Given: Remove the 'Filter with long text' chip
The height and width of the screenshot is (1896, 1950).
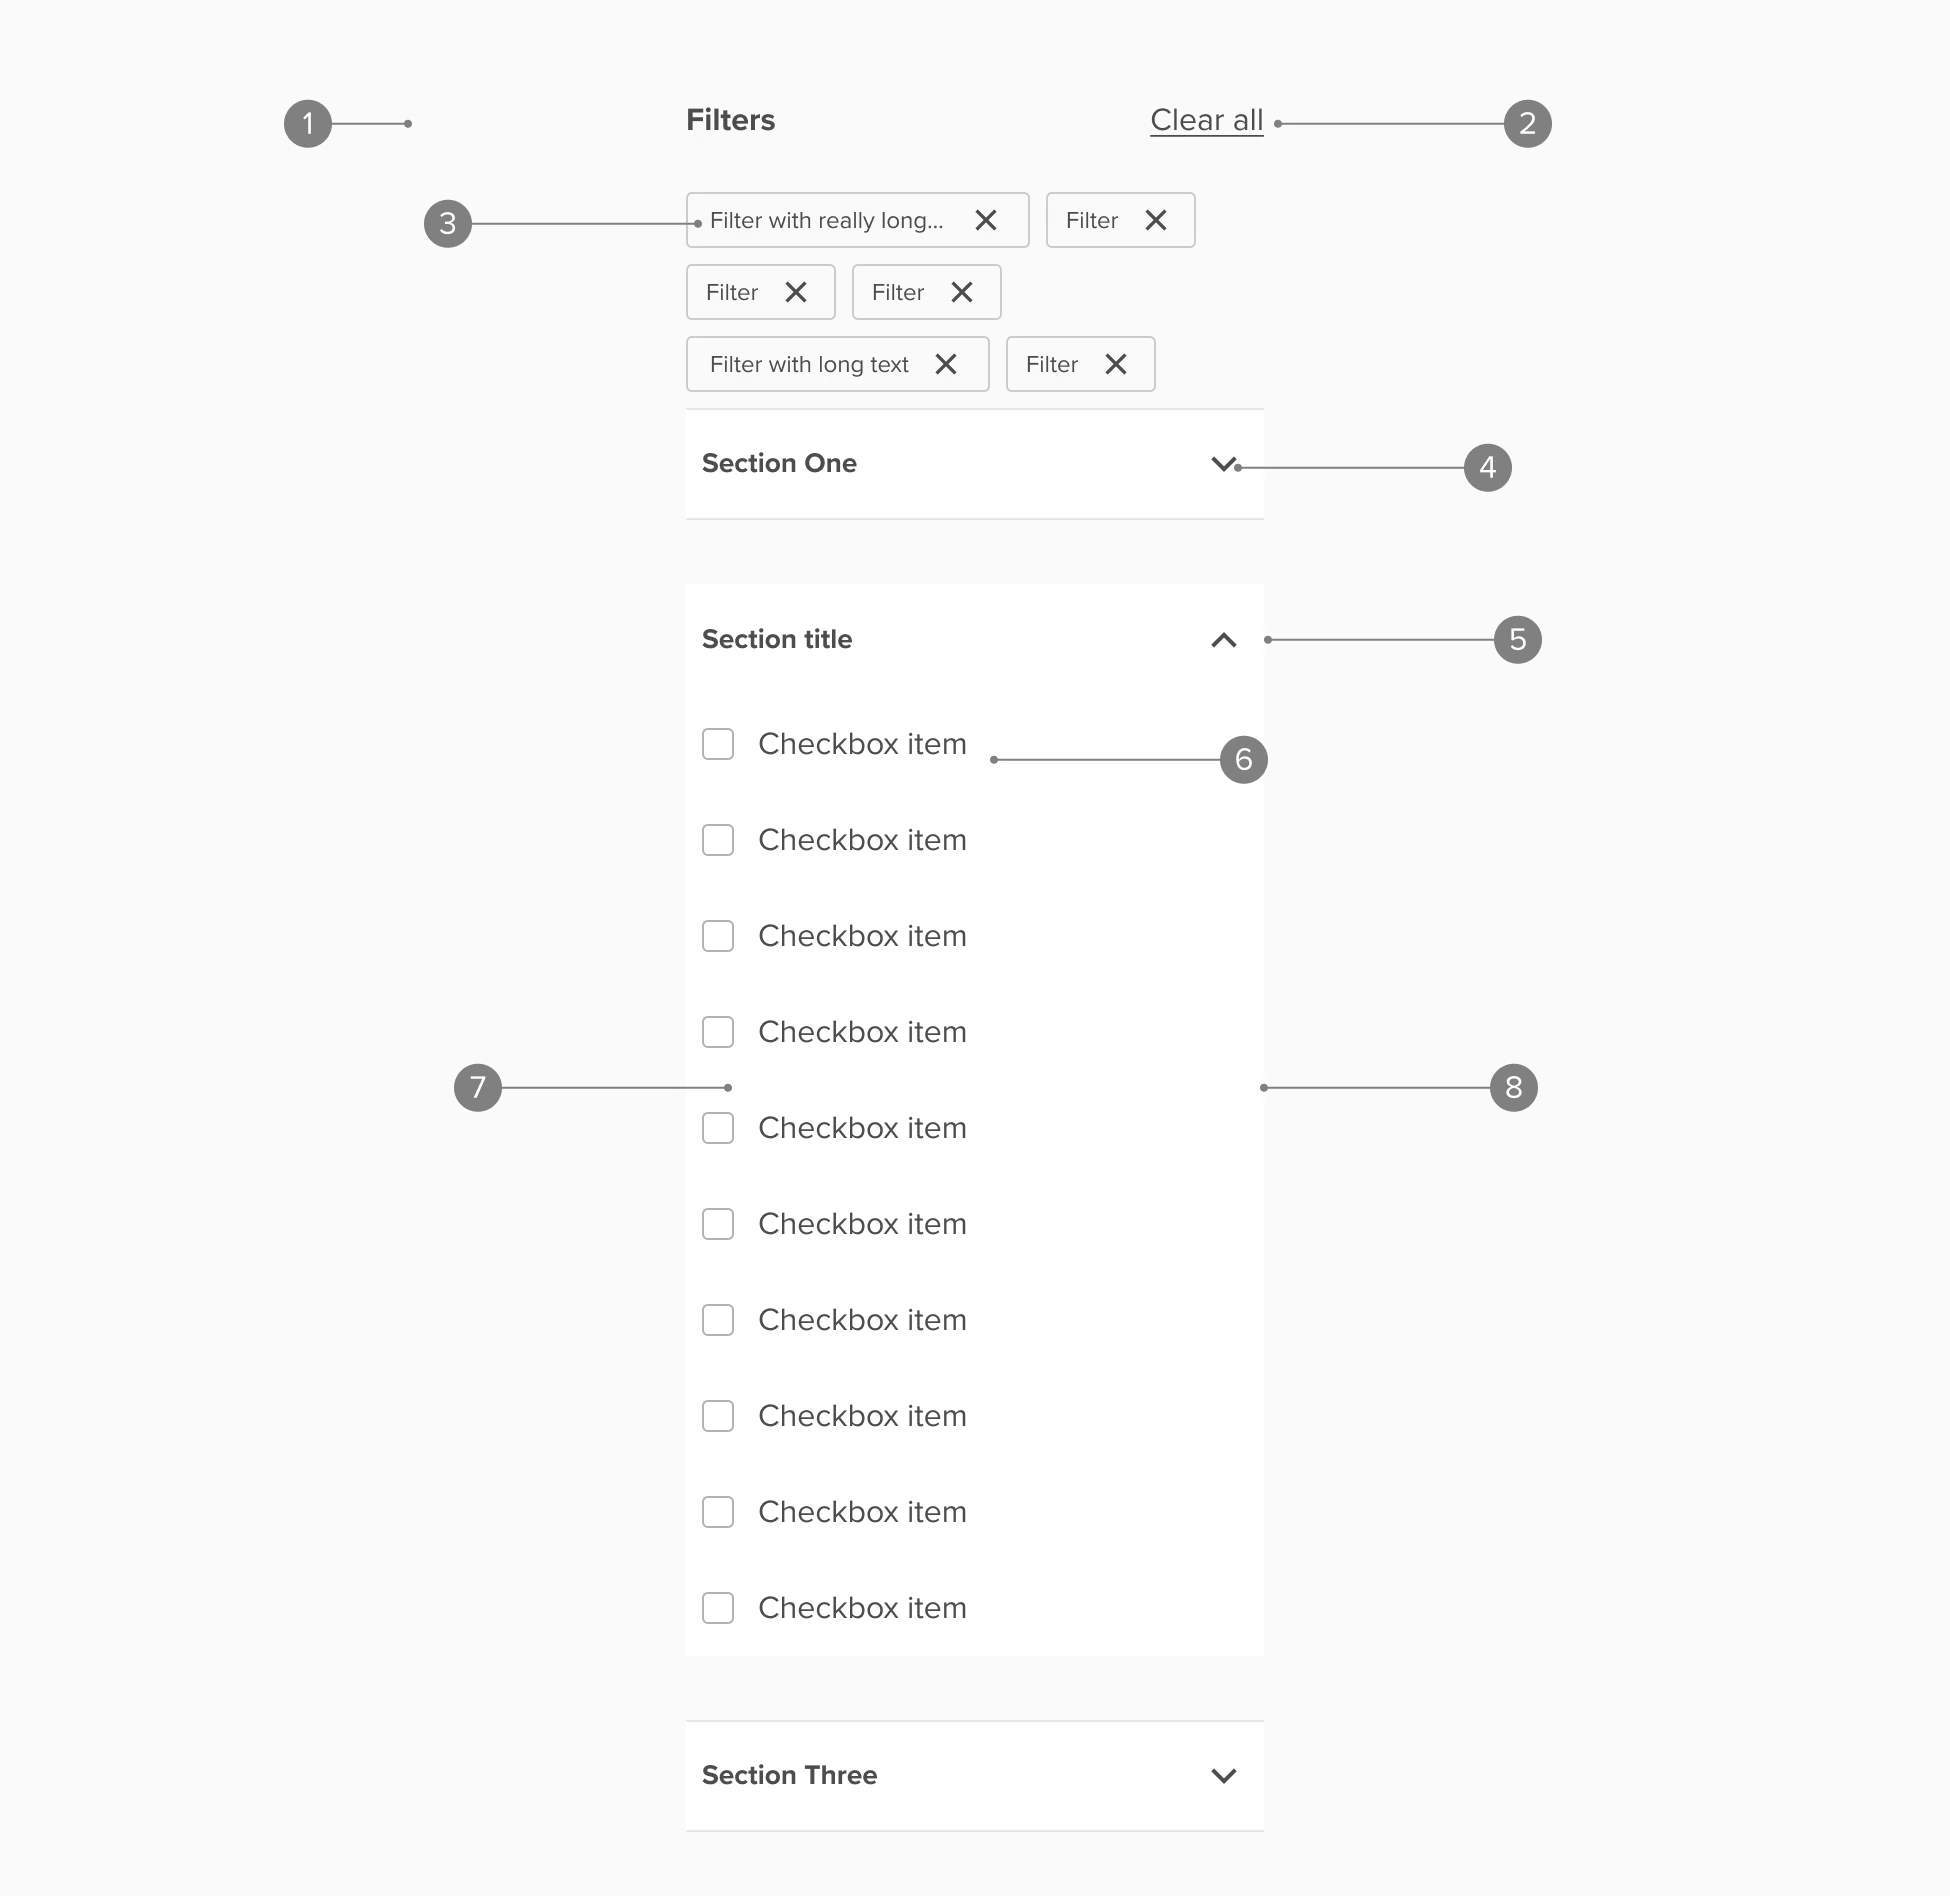Looking at the screenshot, I should point(946,364).
